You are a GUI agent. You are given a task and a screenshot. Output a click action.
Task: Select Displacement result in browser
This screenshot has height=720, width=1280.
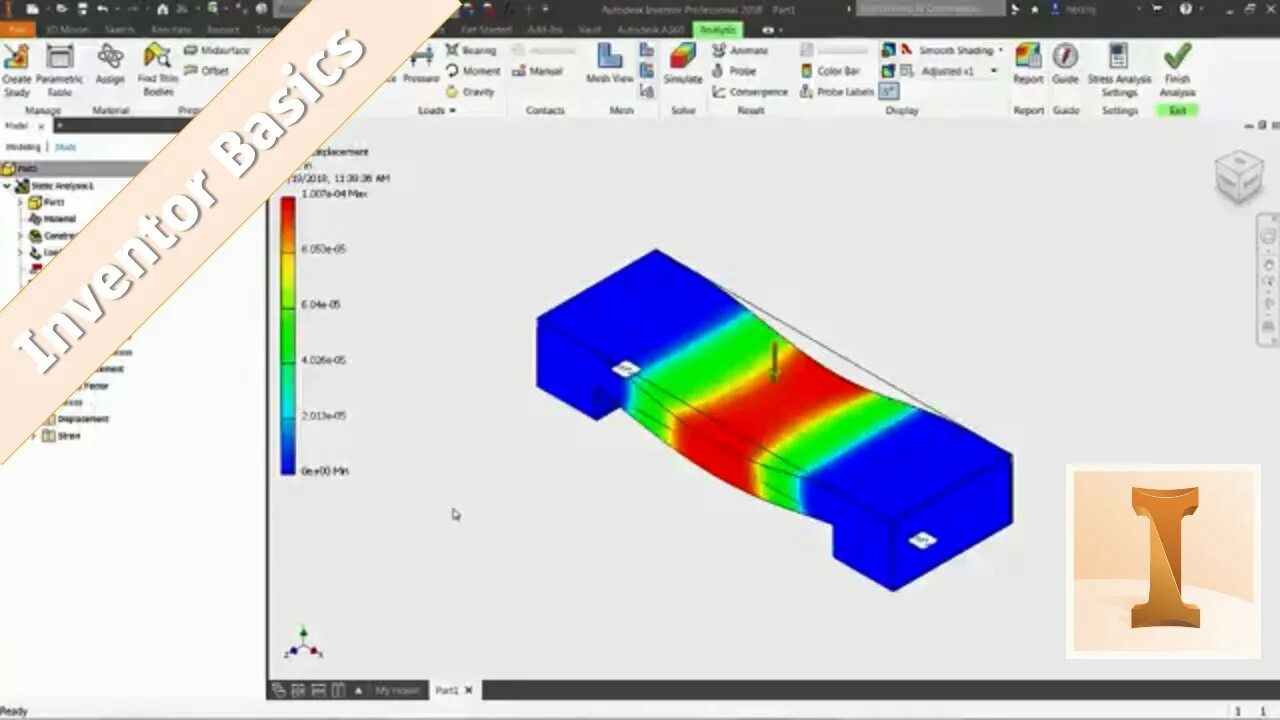[82, 419]
